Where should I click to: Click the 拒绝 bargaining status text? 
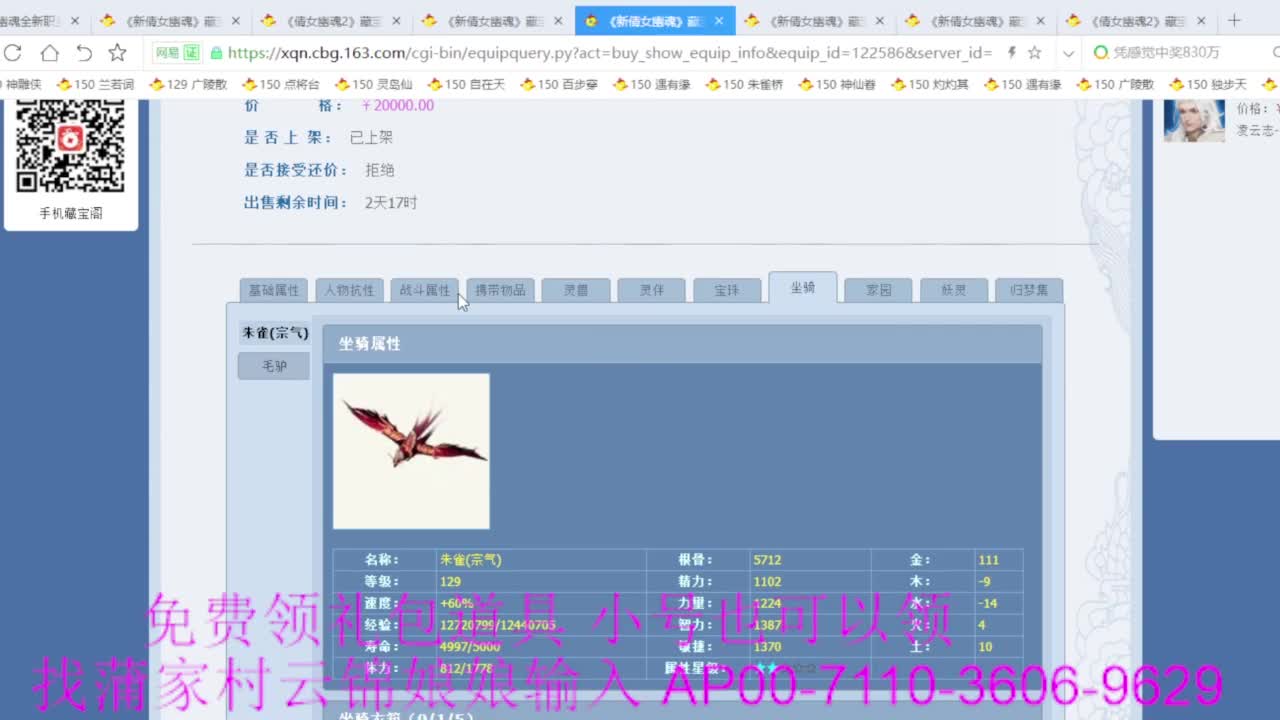tap(380, 170)
